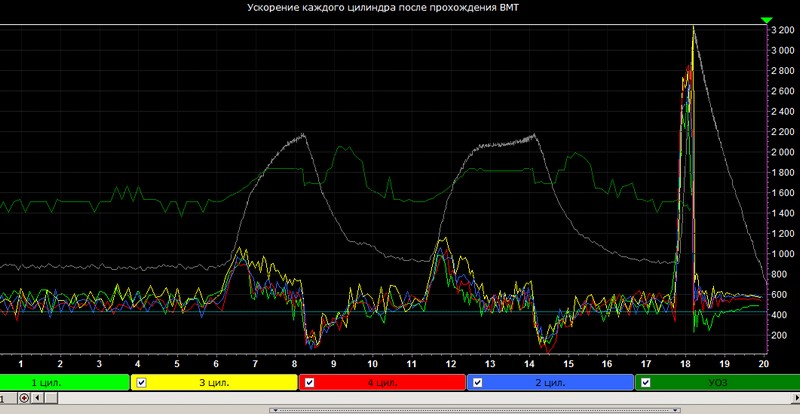Click the round red record icon beside scrollbar
Viewport: 800px width, 414px height.
click(24, 398)
